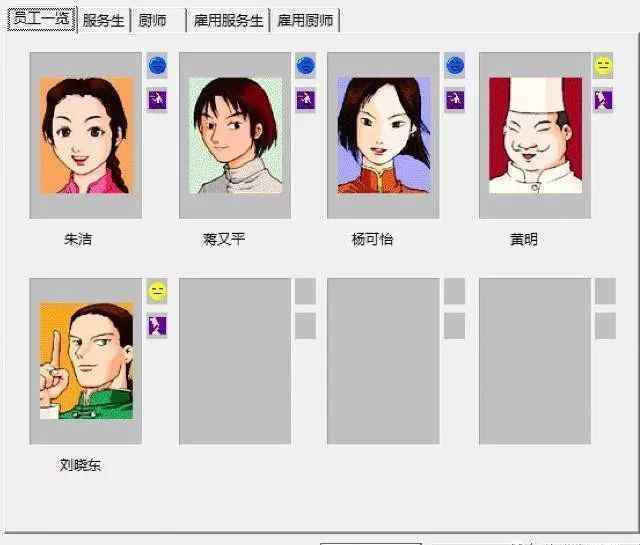Click the yellow mood face beside 刘晓东
Screen dimensions: 640x545
(x=157, y=291)
